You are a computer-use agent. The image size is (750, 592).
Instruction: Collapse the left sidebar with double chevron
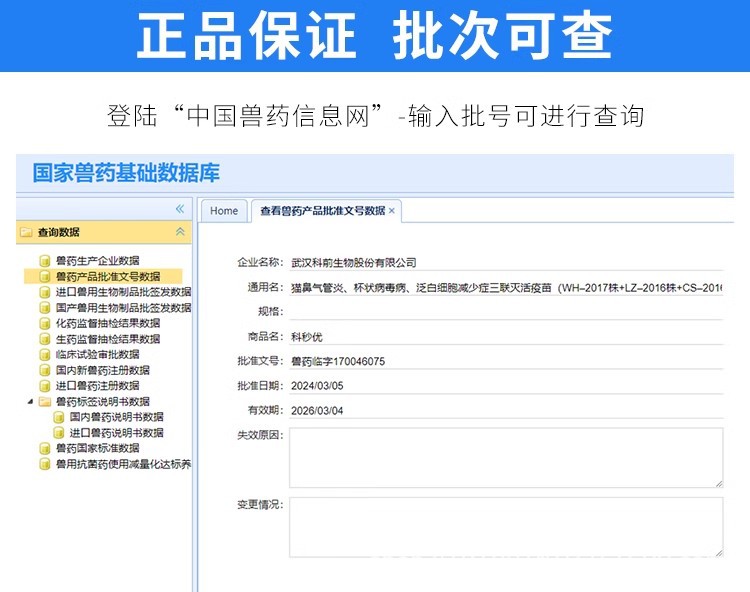pyautogui.click(x=180, y=208)
